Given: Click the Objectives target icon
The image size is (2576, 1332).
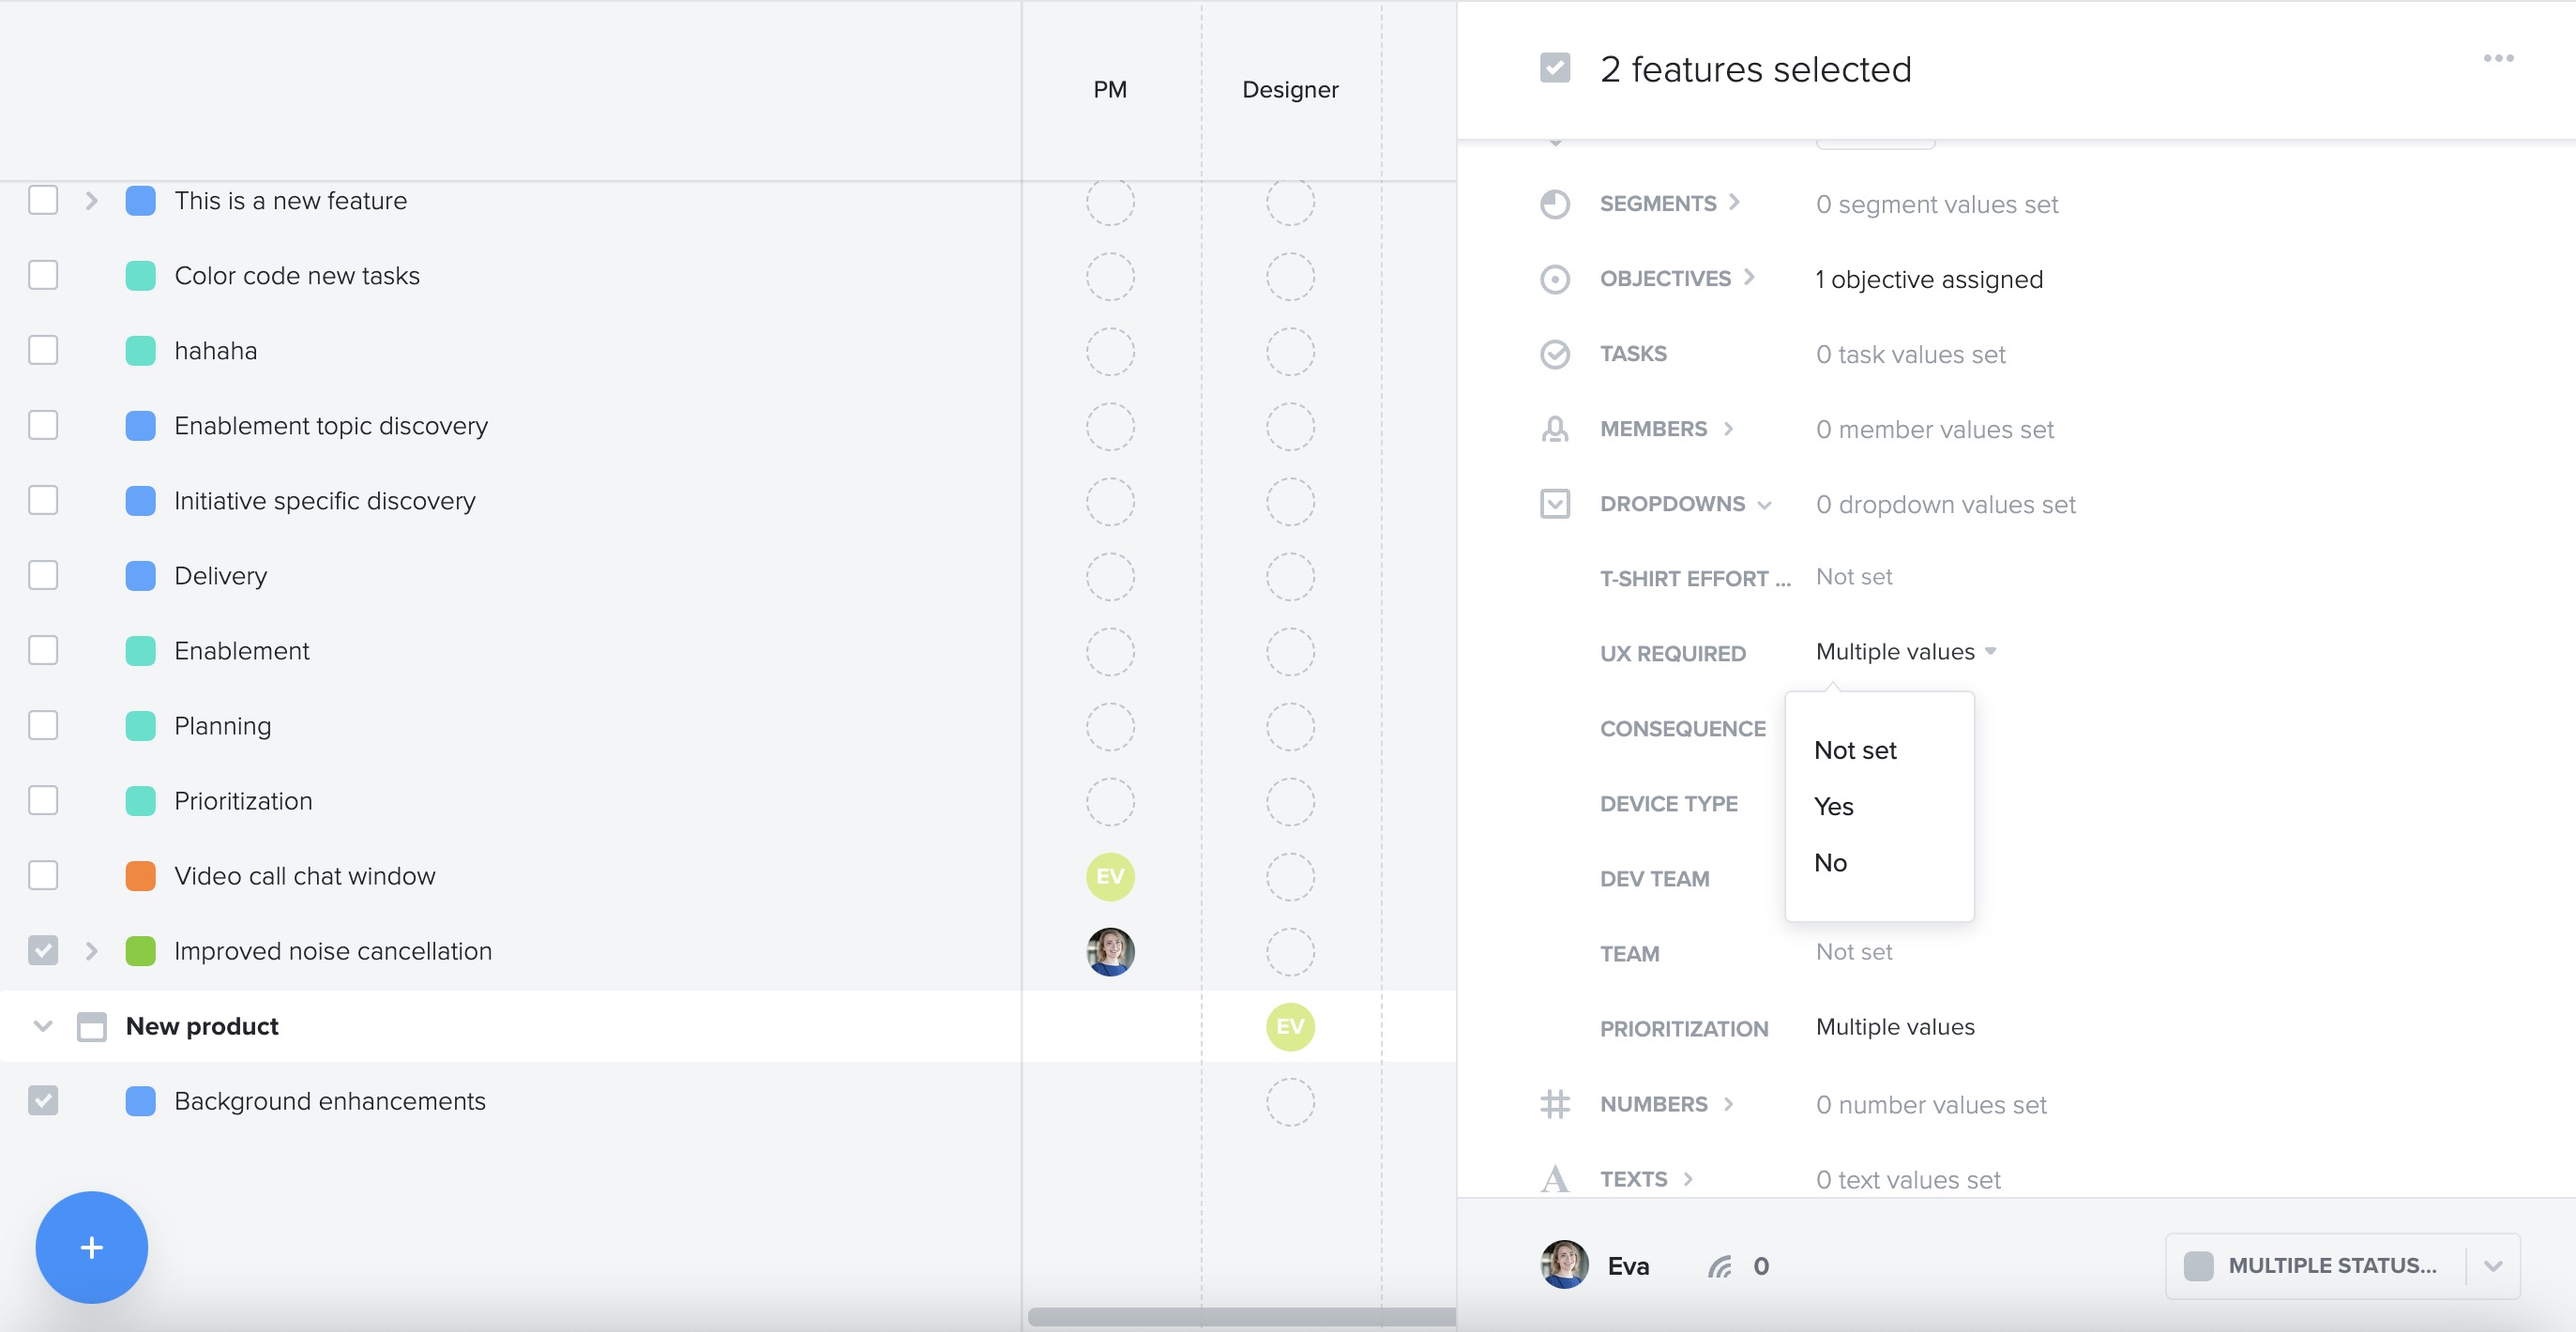Looking at the screenshot, I should click(1555, 279).
